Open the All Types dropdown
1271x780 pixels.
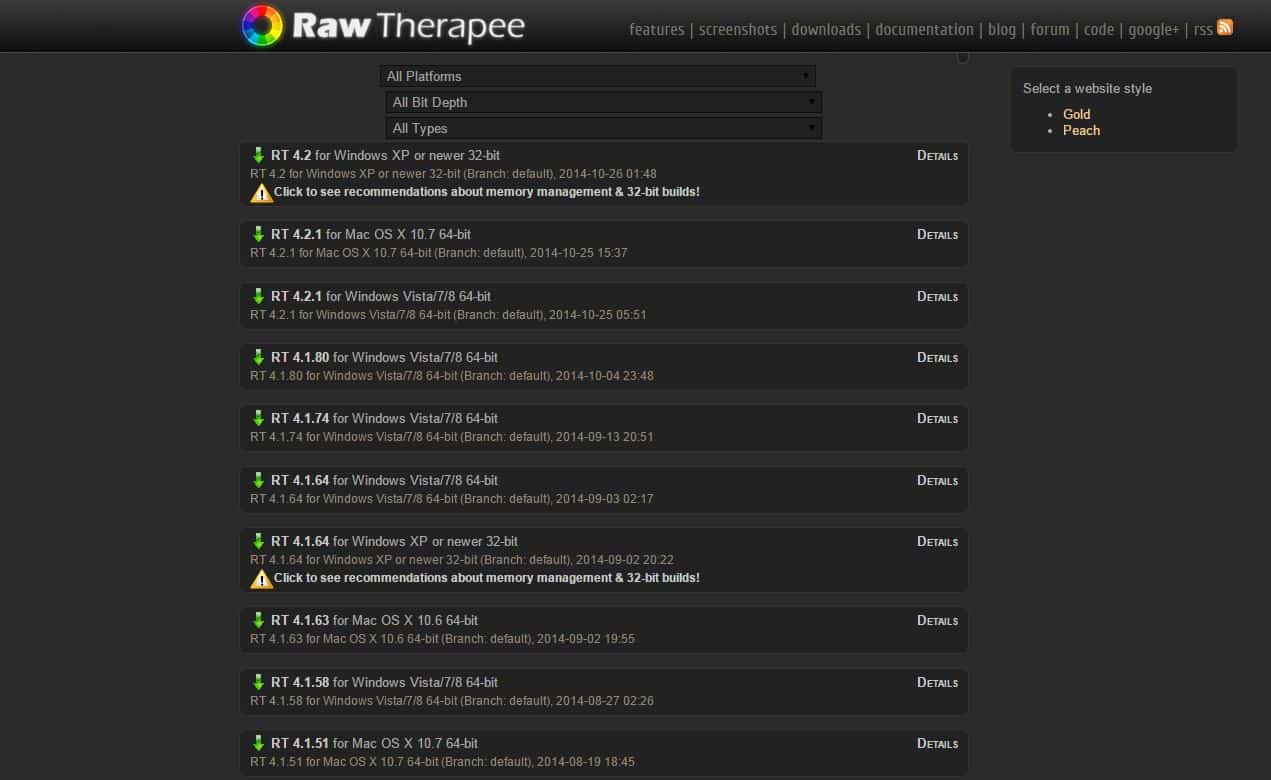[603, 128]
